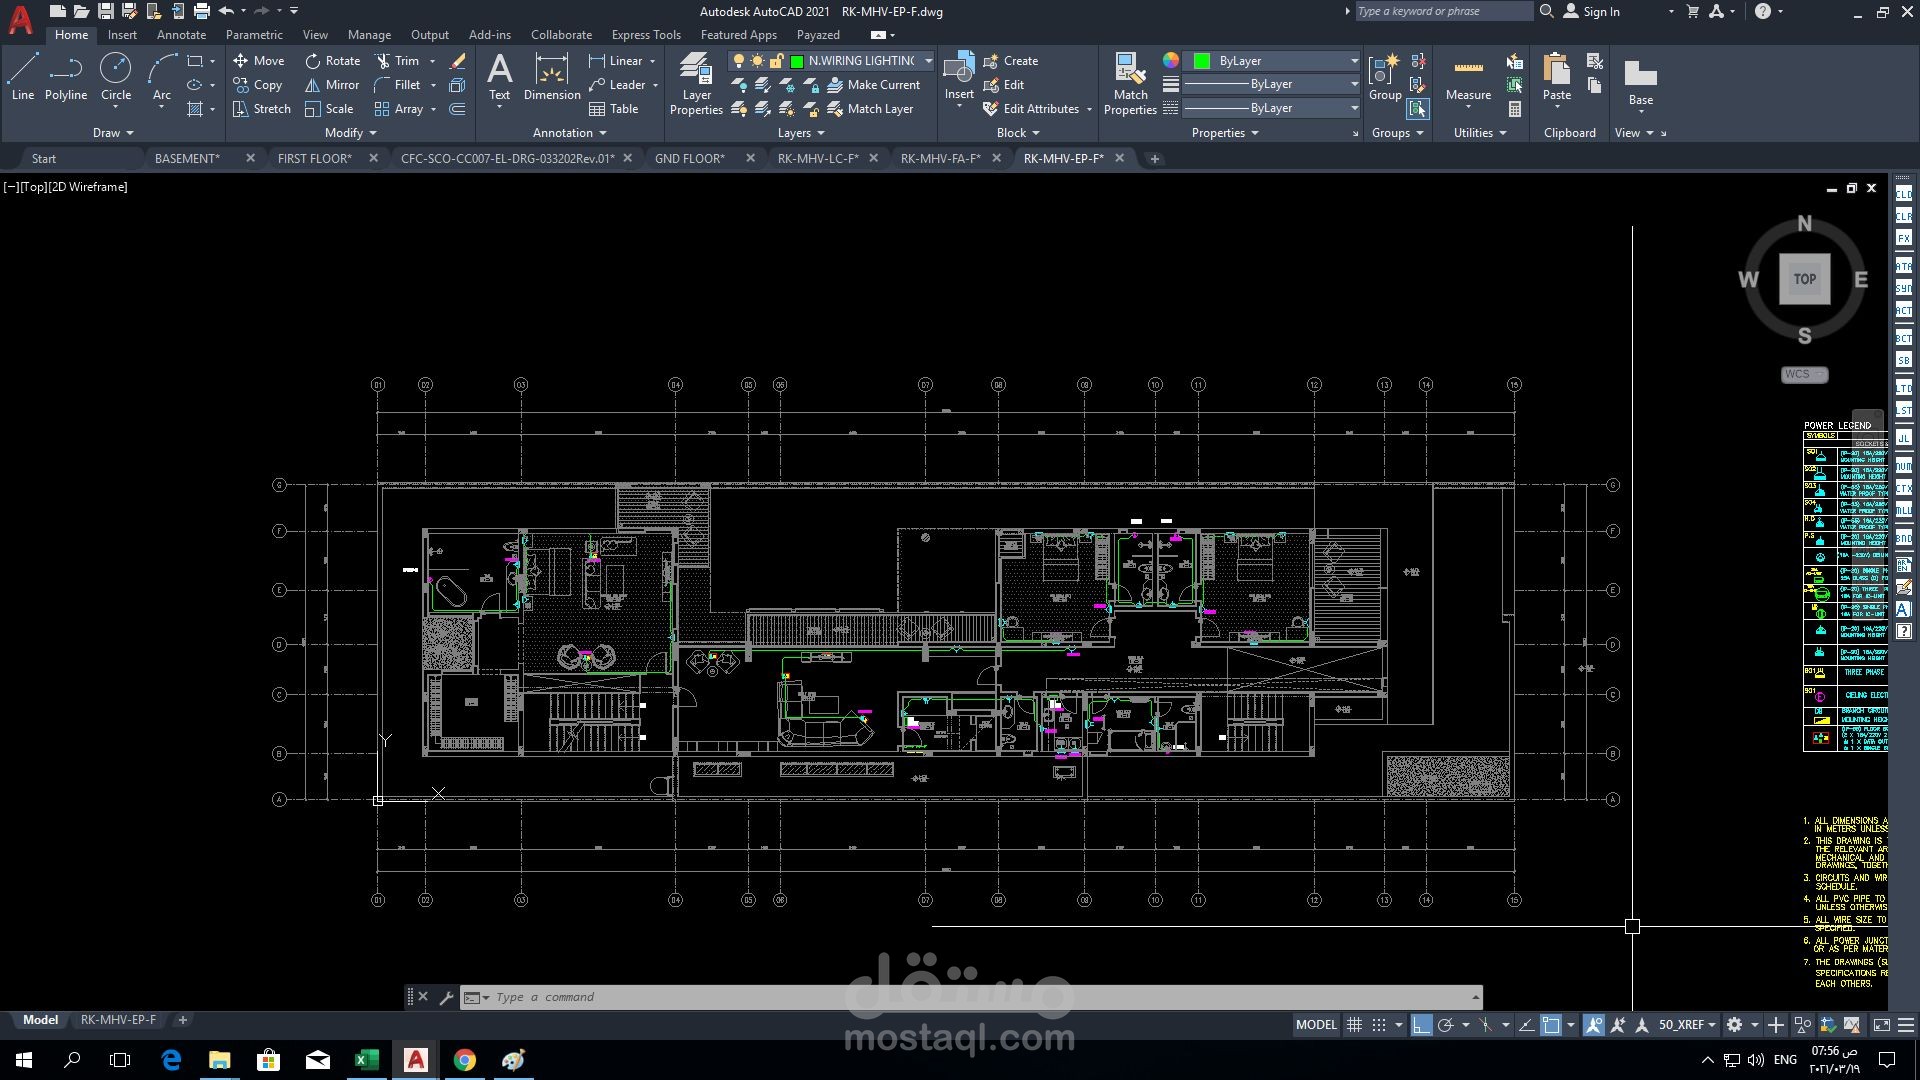Open the linetype ByLayer dropdown
Image resolution: width=1920 pixels, height=1080 pixels.
click(1272, 108)
